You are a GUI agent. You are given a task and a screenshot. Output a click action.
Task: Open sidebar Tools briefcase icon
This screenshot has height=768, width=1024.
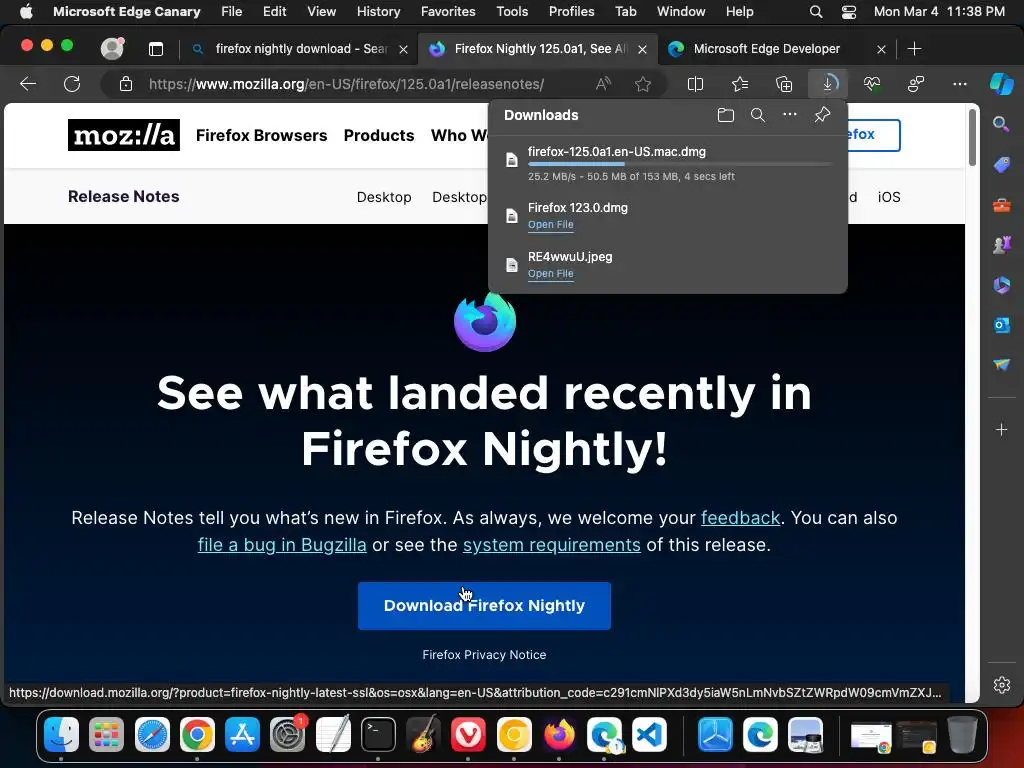tap(1001, 205)
